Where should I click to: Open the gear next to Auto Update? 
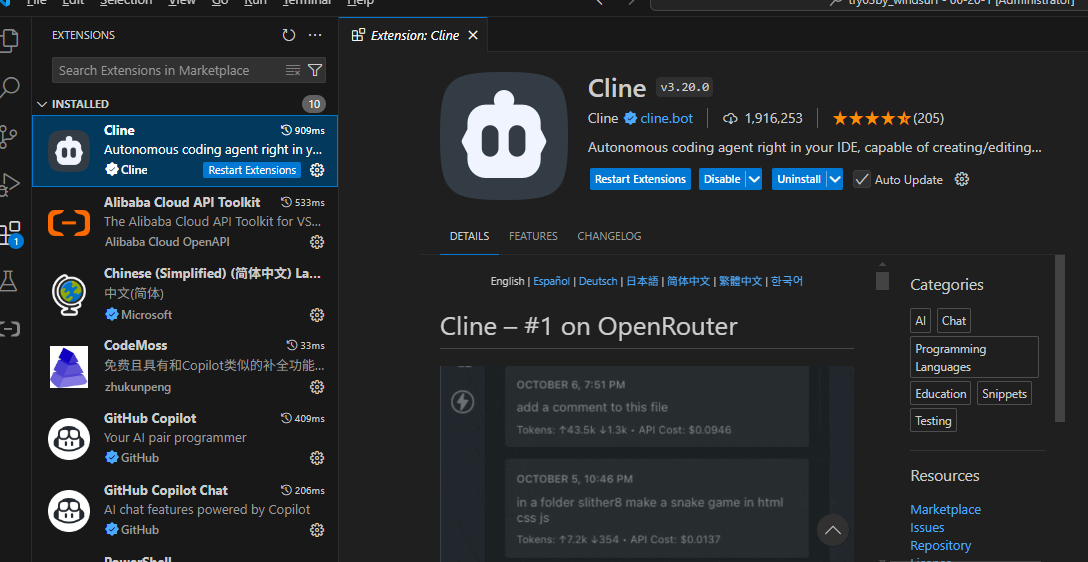click(962, 179)
